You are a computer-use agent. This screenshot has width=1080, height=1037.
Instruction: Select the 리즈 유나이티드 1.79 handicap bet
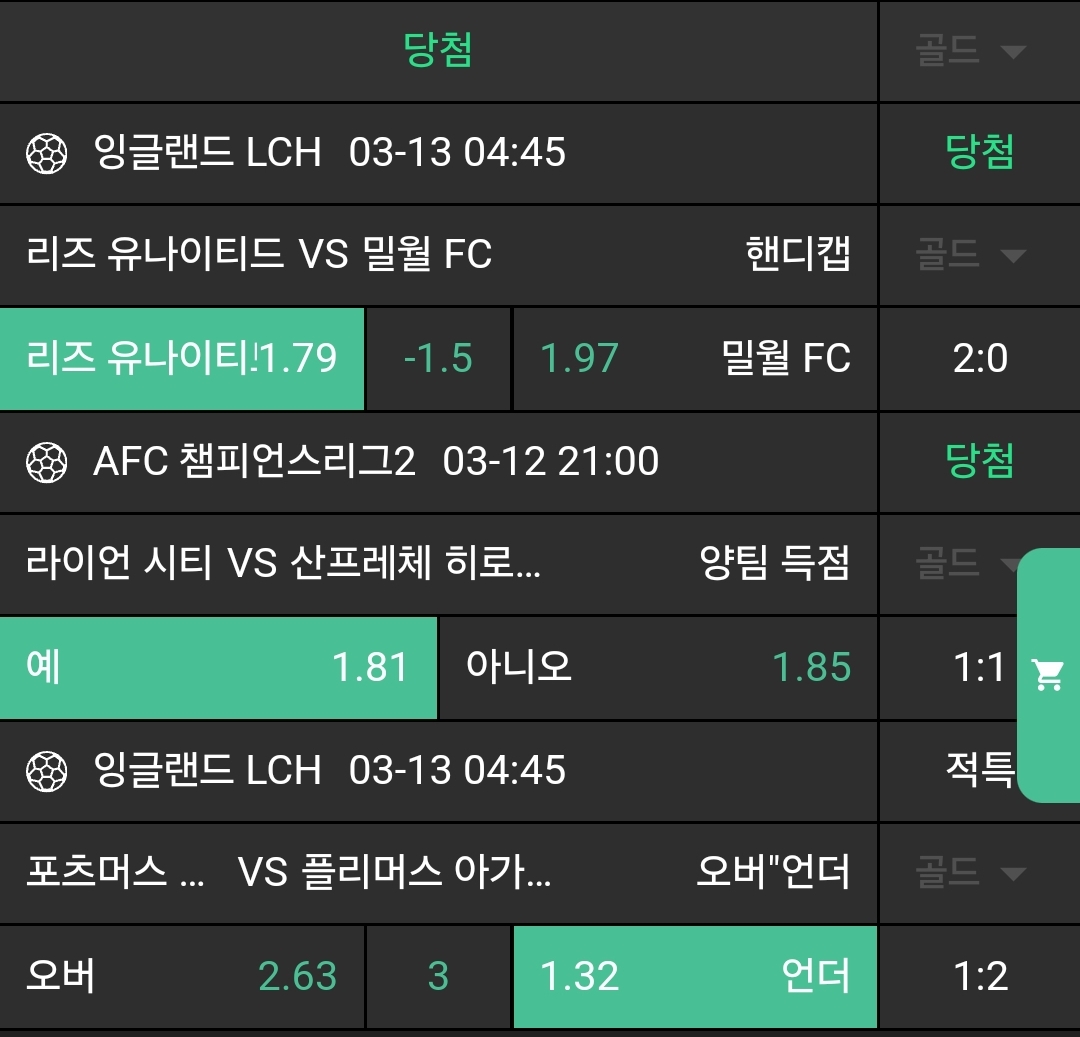[x=182, y=358]
